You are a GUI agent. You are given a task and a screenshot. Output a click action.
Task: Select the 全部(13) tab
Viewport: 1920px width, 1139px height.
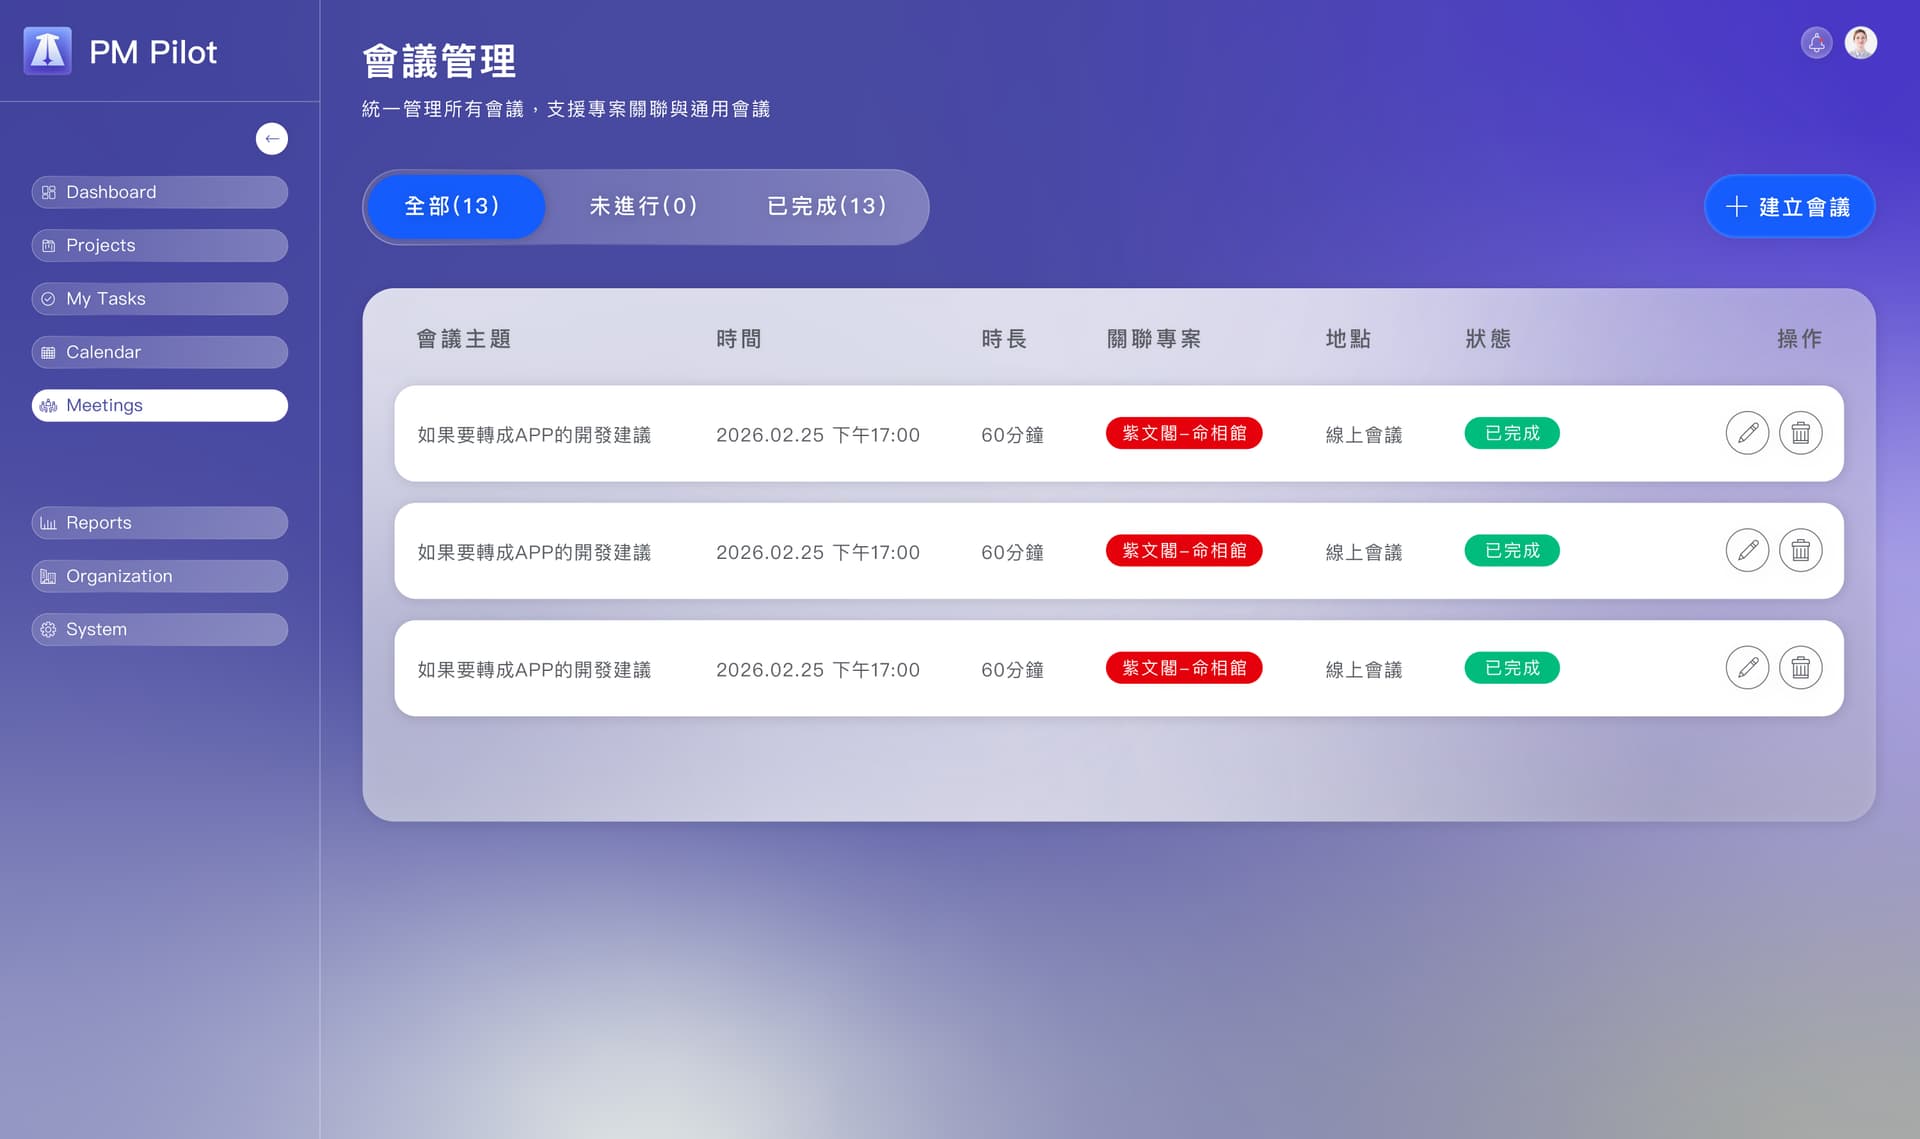(452, 206)
